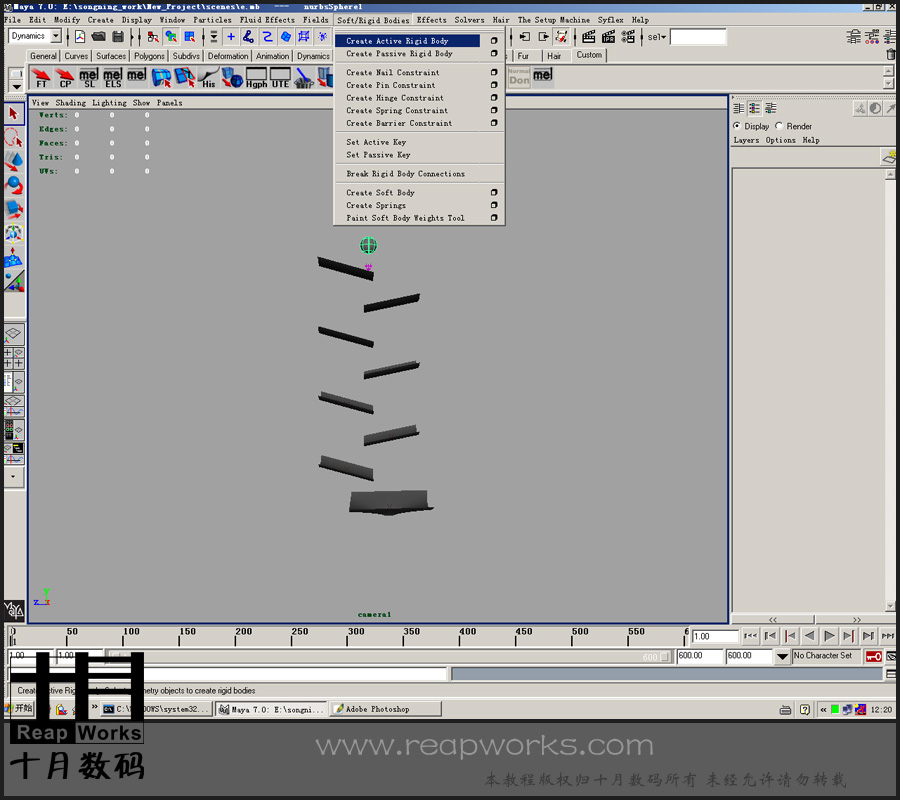The width and height of the screenshot is (900, 800).
Task: Run the mel ELS shelf script
Action: [113, 77]
